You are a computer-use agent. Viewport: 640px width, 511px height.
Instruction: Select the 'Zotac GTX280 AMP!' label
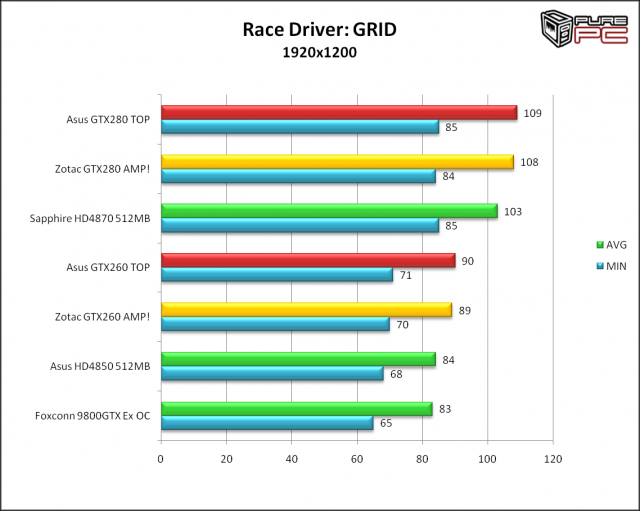[x=102, y=169]
